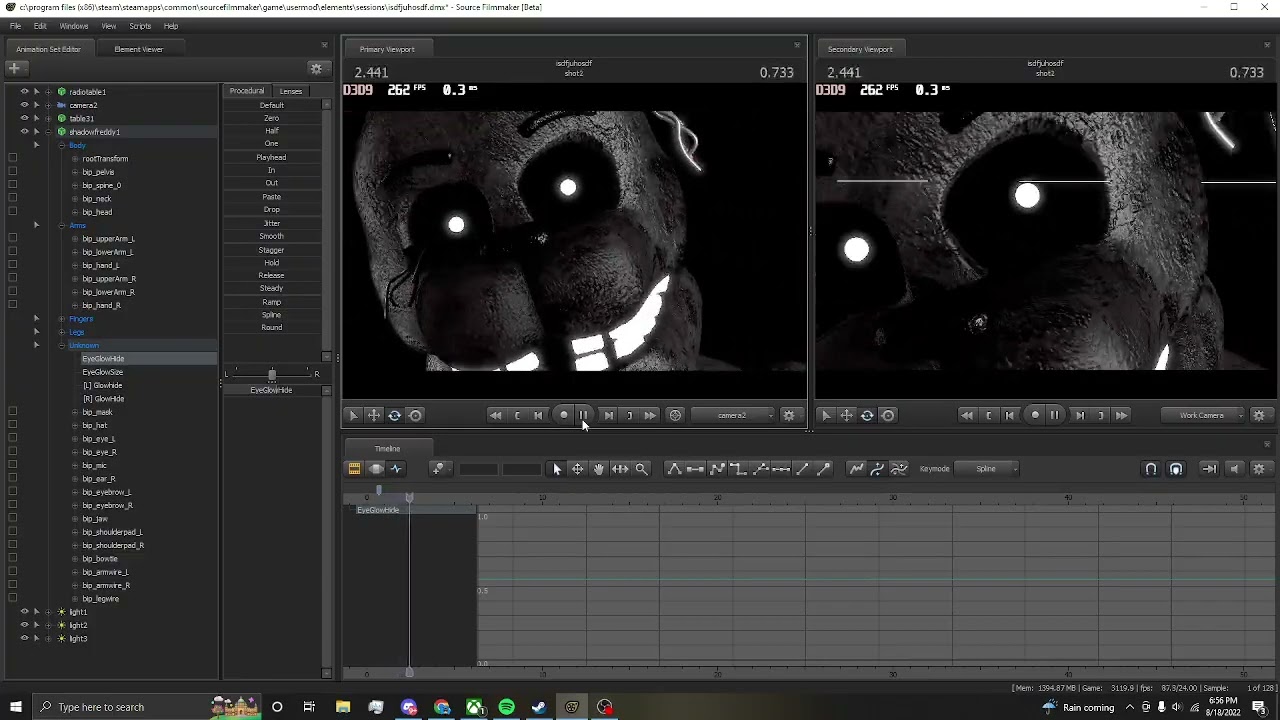Select the timeline pan hand tool

point(599,469)
